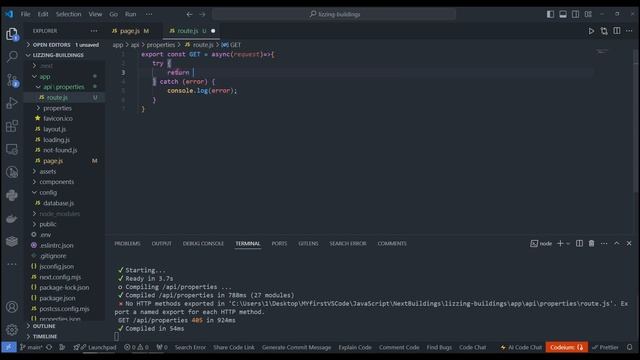Open Explorer Views and More Actions
Screen dimensions: 640x360
pos(94,31)
